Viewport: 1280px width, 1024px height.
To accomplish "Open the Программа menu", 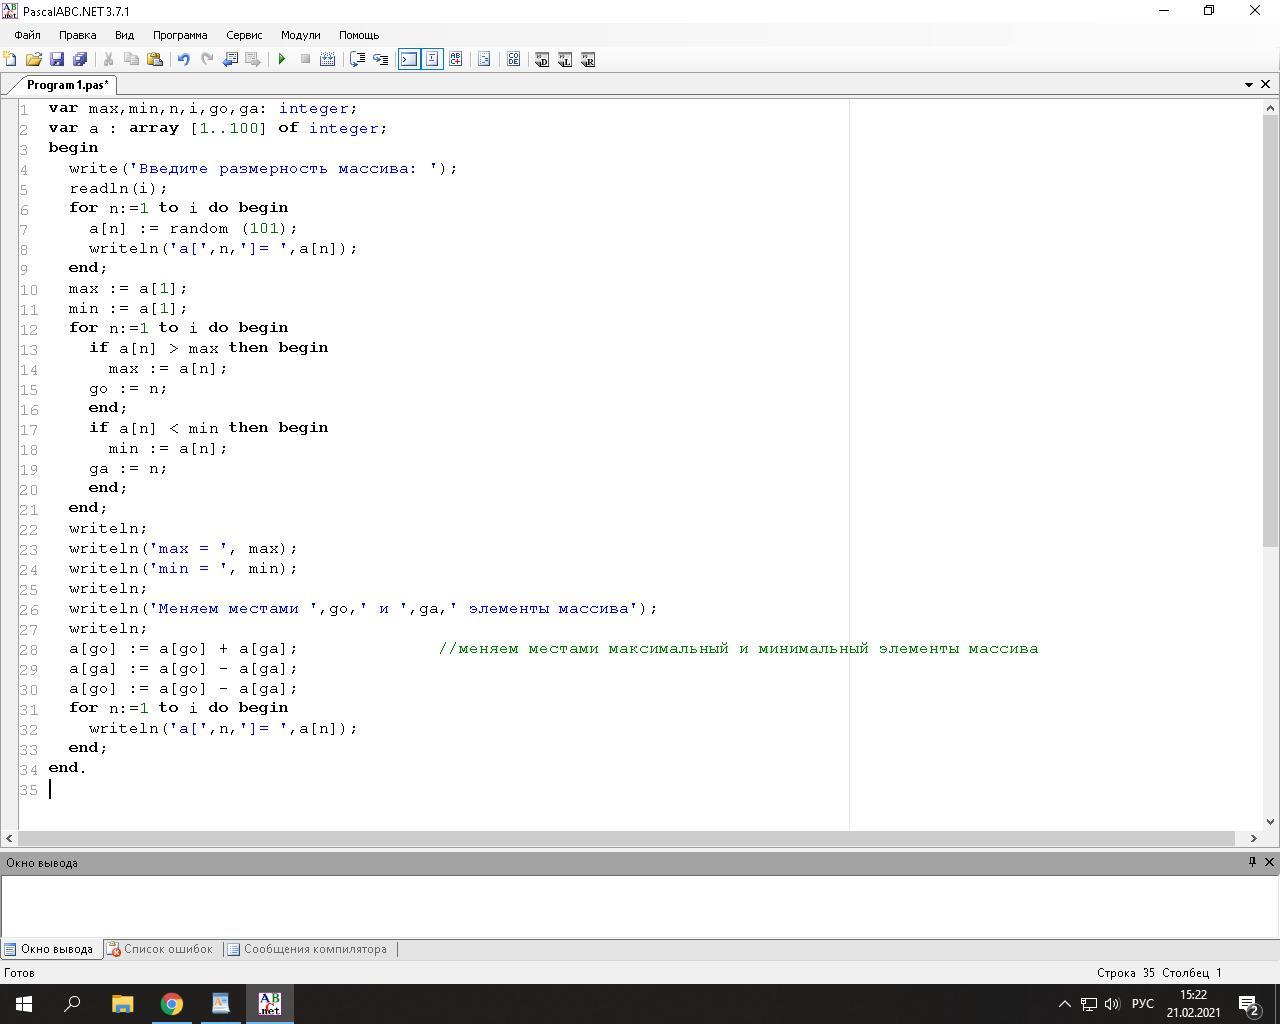I will point(180,35).
